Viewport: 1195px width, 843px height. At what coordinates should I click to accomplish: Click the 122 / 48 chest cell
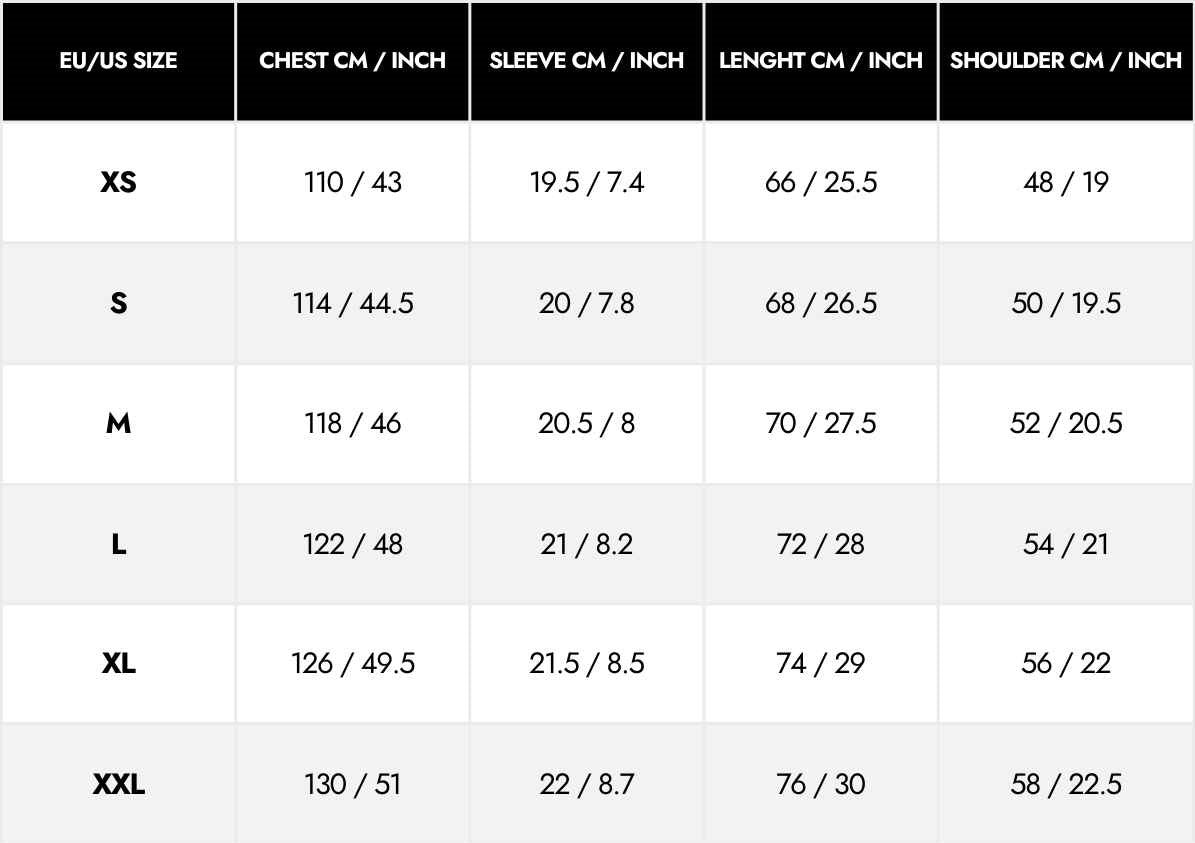click(352, 544)
